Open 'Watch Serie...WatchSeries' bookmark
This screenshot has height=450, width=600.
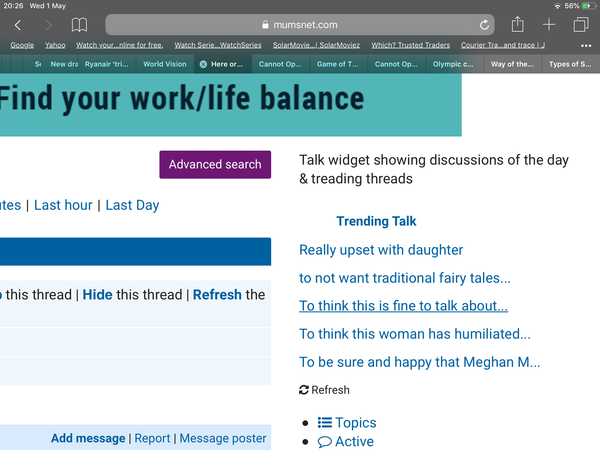point(218,45)
